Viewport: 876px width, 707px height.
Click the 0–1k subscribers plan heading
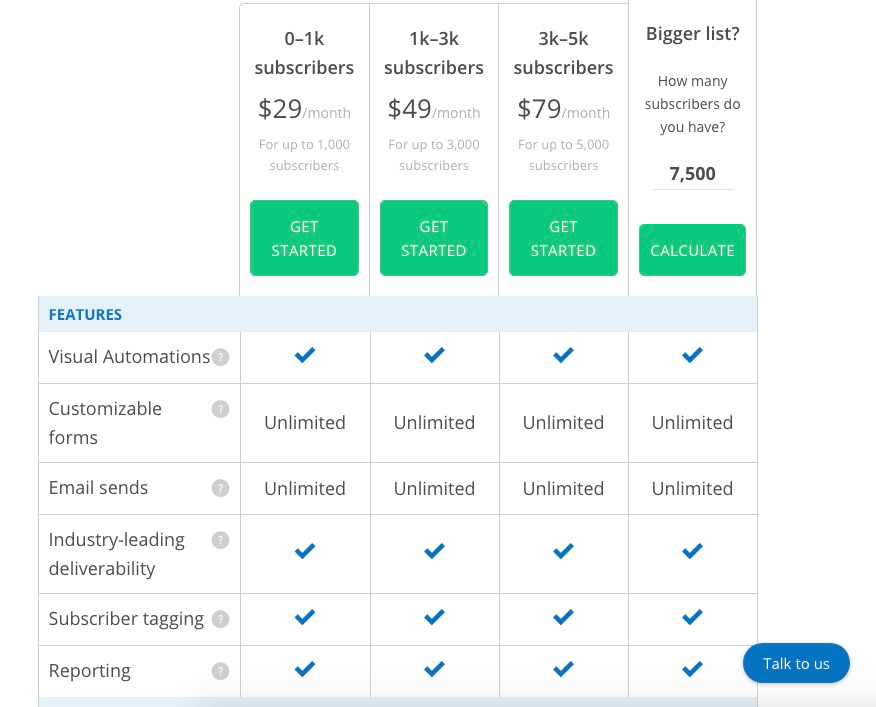pyautogui.click(x=304, y=53)
